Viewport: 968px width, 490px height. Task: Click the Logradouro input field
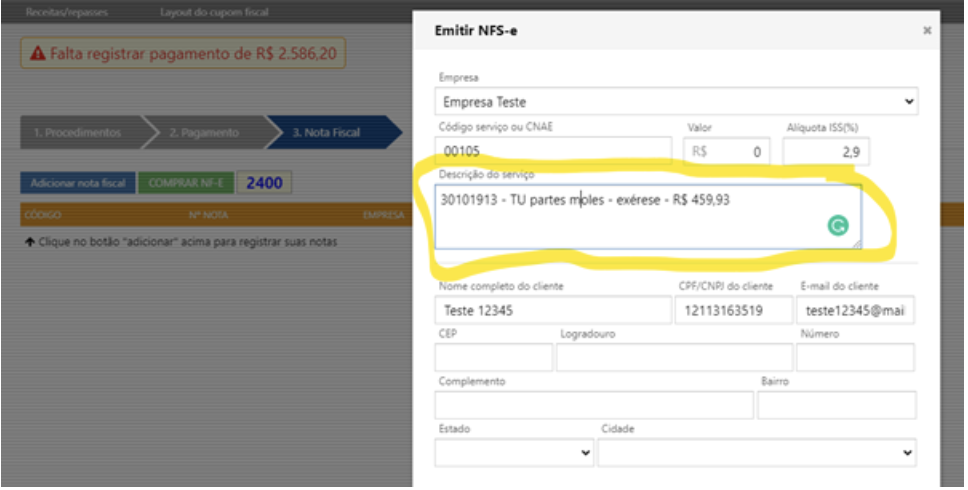674,357
